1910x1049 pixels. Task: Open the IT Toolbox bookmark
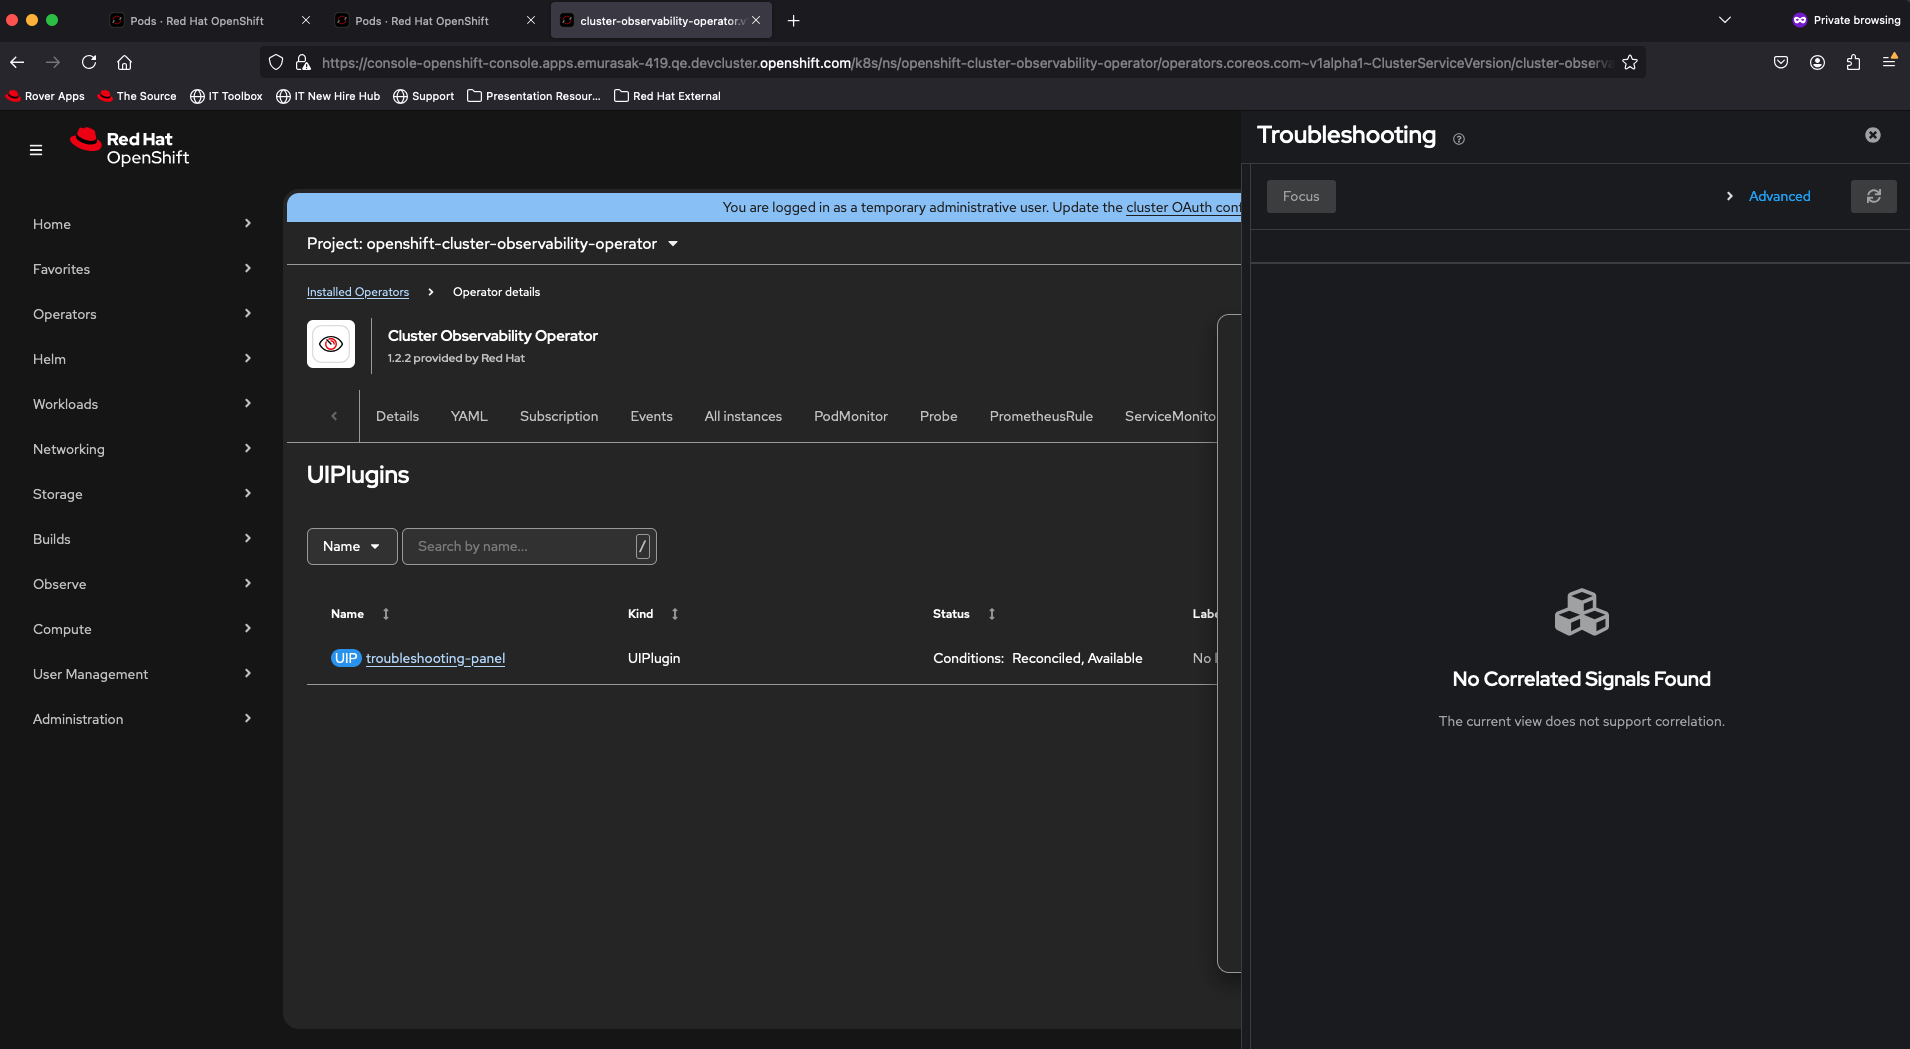(x=227, y=96)
